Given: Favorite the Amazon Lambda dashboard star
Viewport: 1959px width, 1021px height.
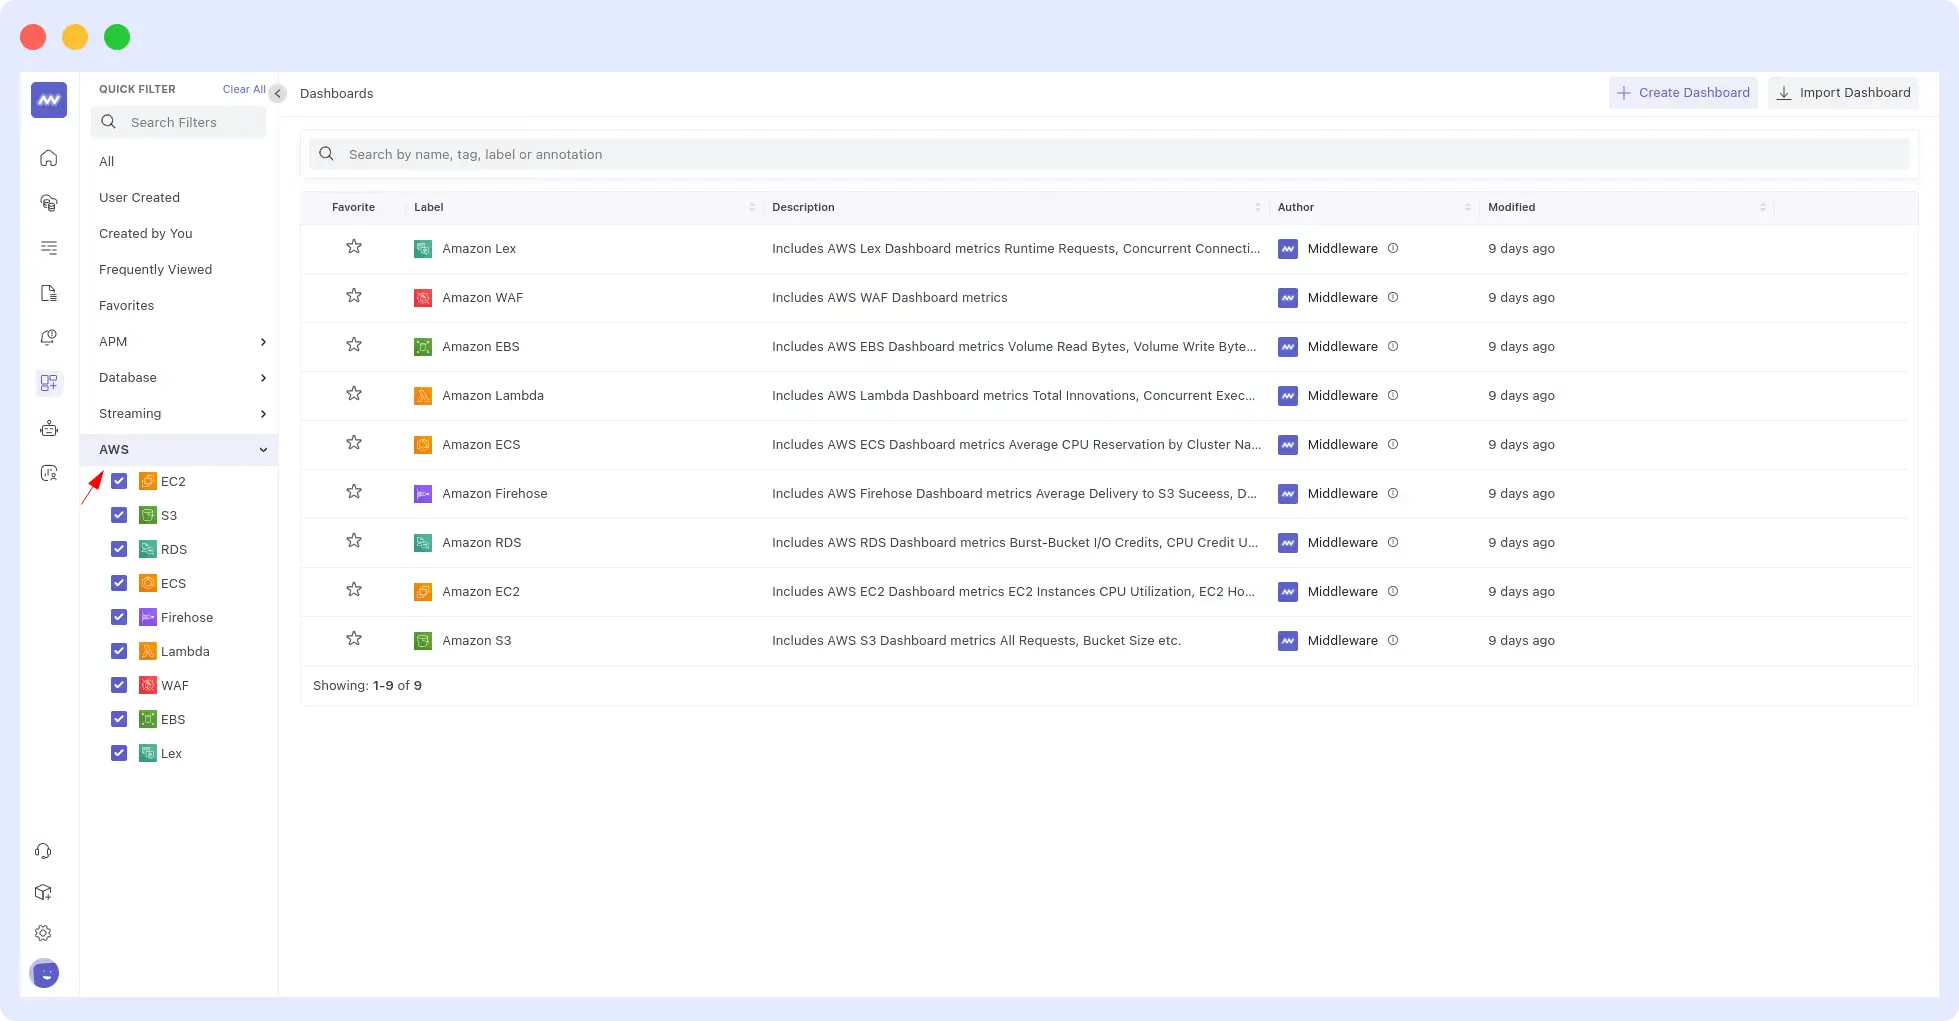Looking at the screenshot, I should click(x=354, y=394).
